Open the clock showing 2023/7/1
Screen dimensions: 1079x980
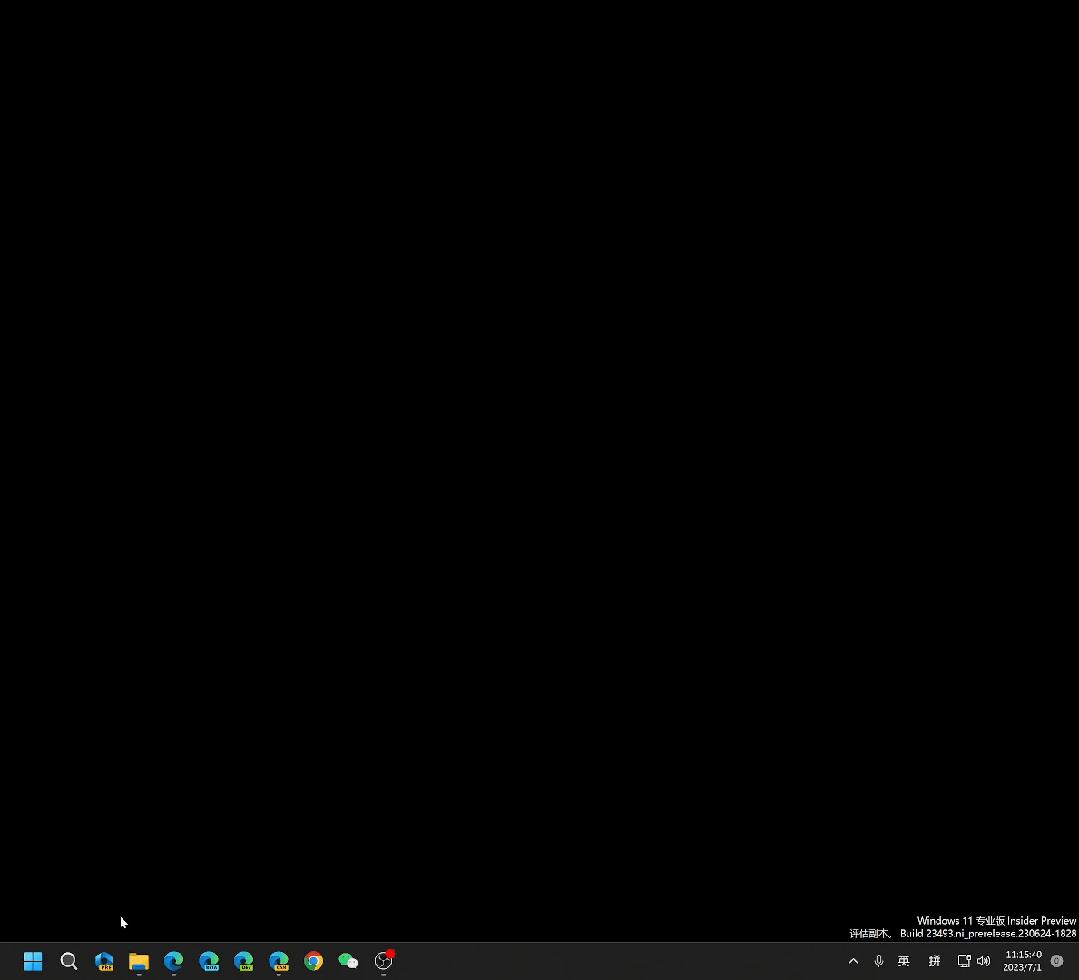1022,961
